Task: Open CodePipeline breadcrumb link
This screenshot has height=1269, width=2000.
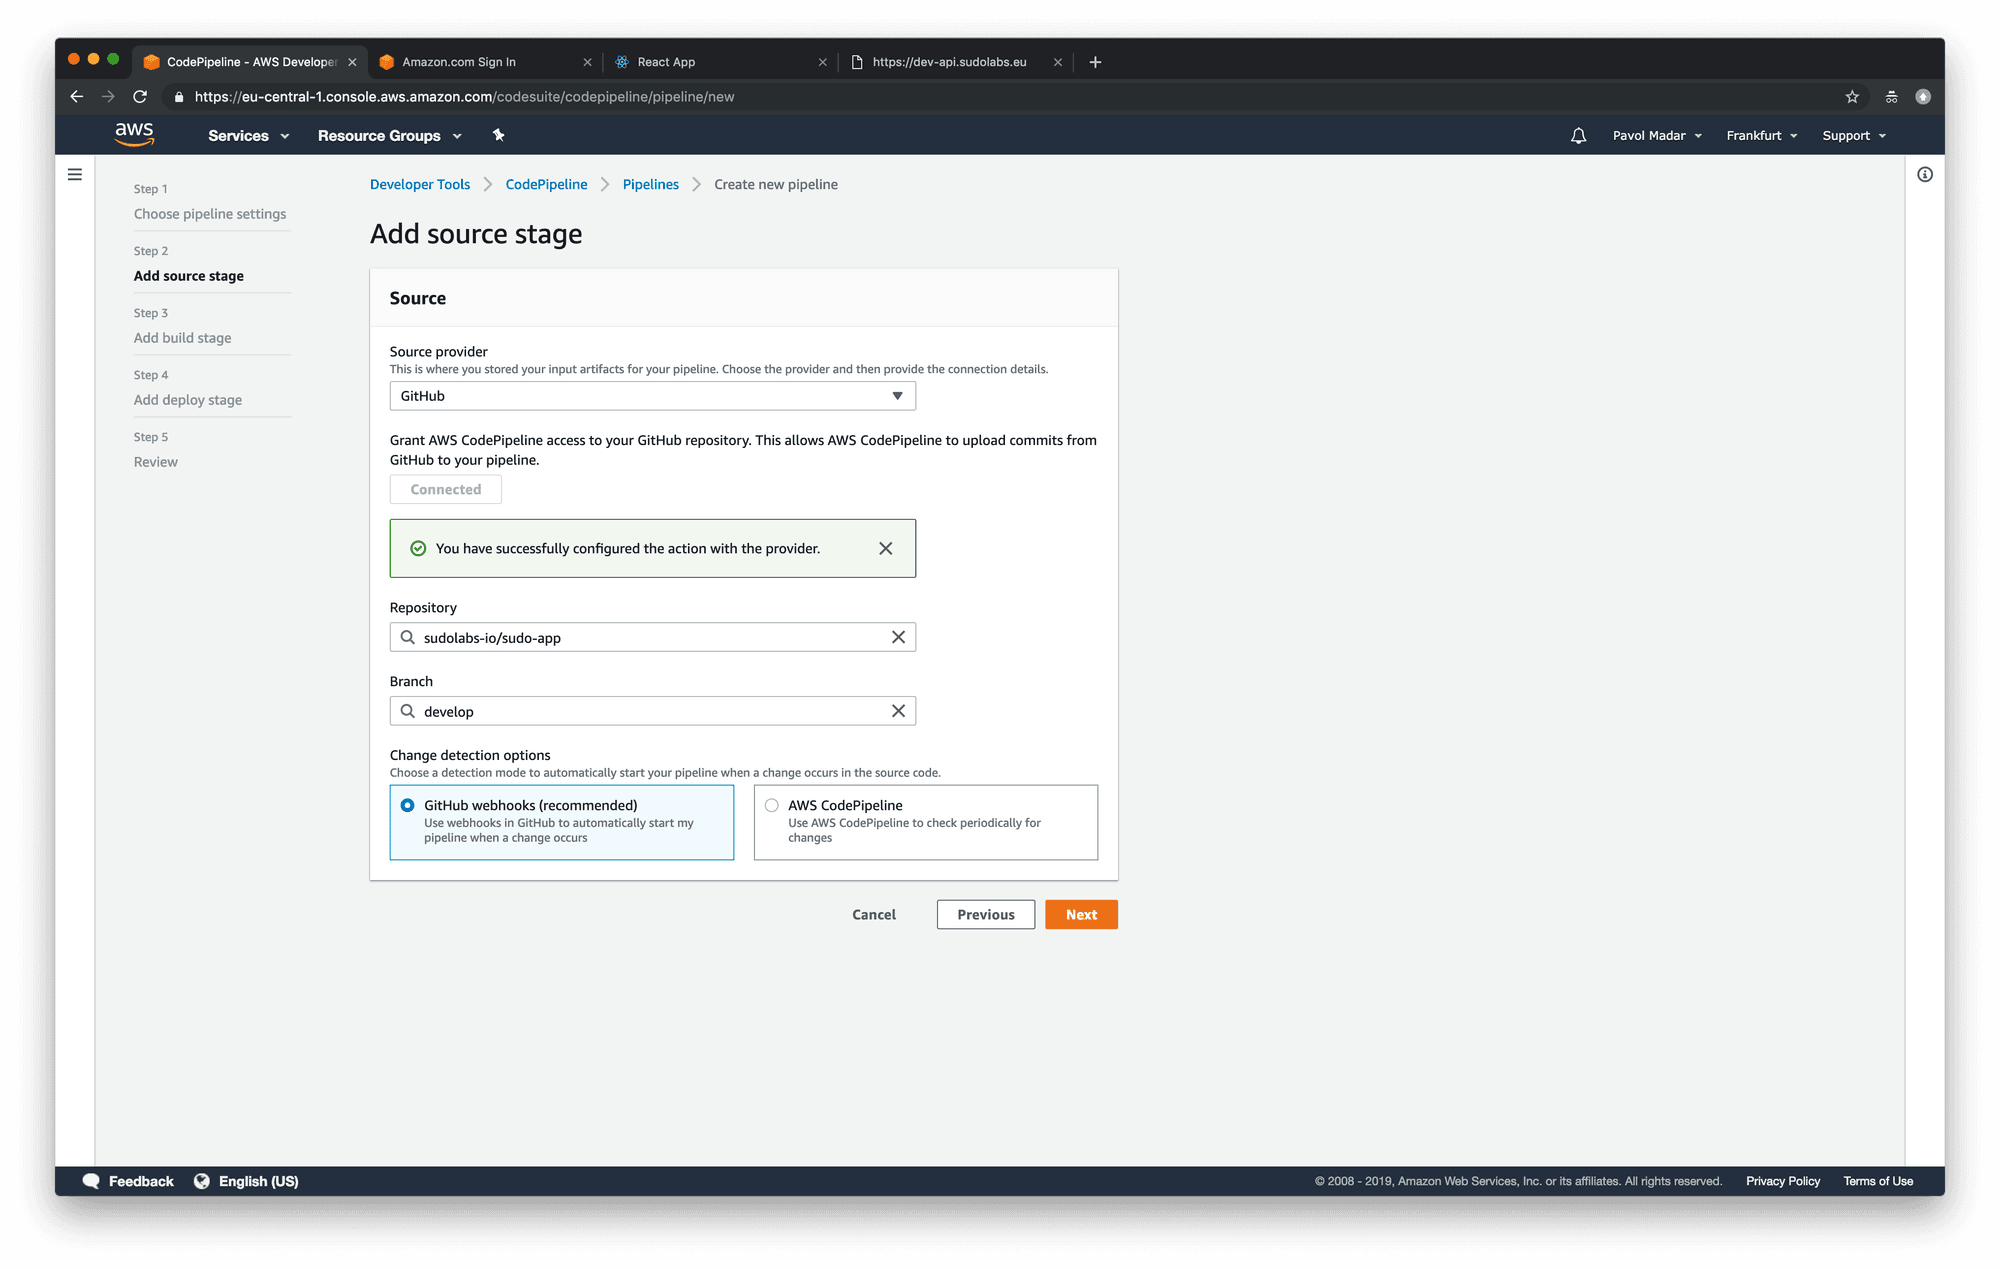Action: 547,184
